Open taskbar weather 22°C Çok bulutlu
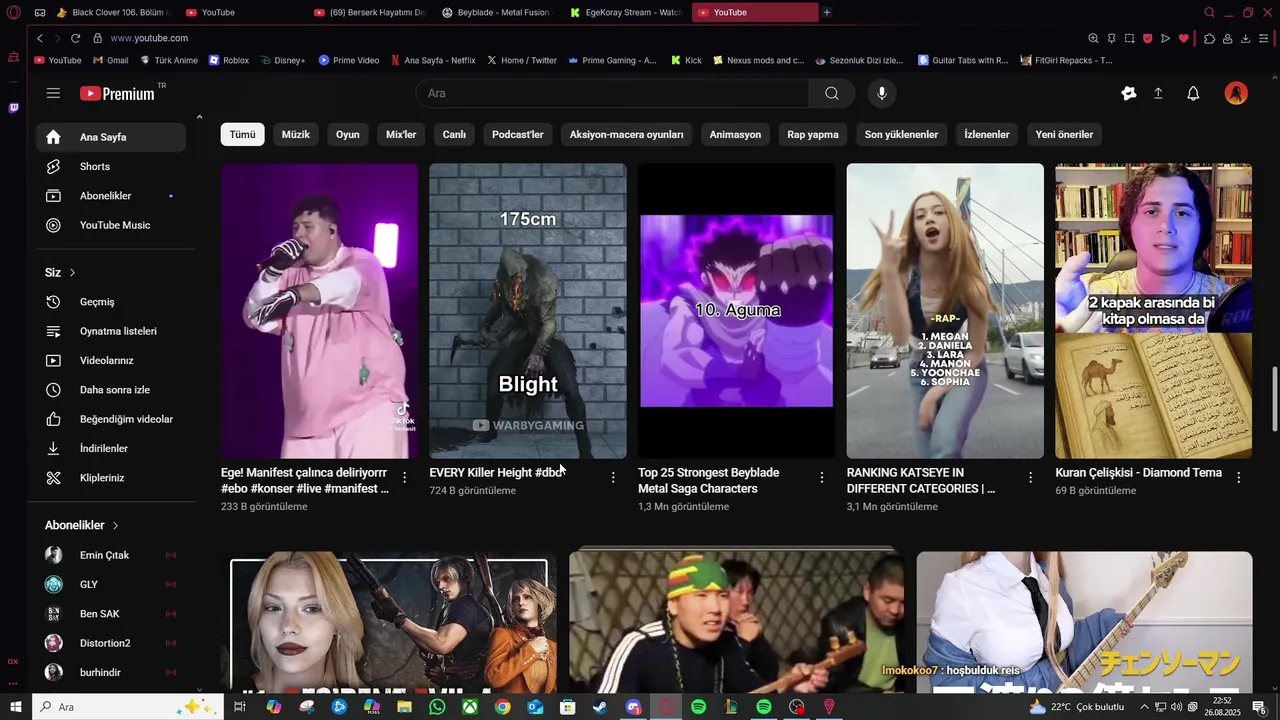 coord(1078,707)
